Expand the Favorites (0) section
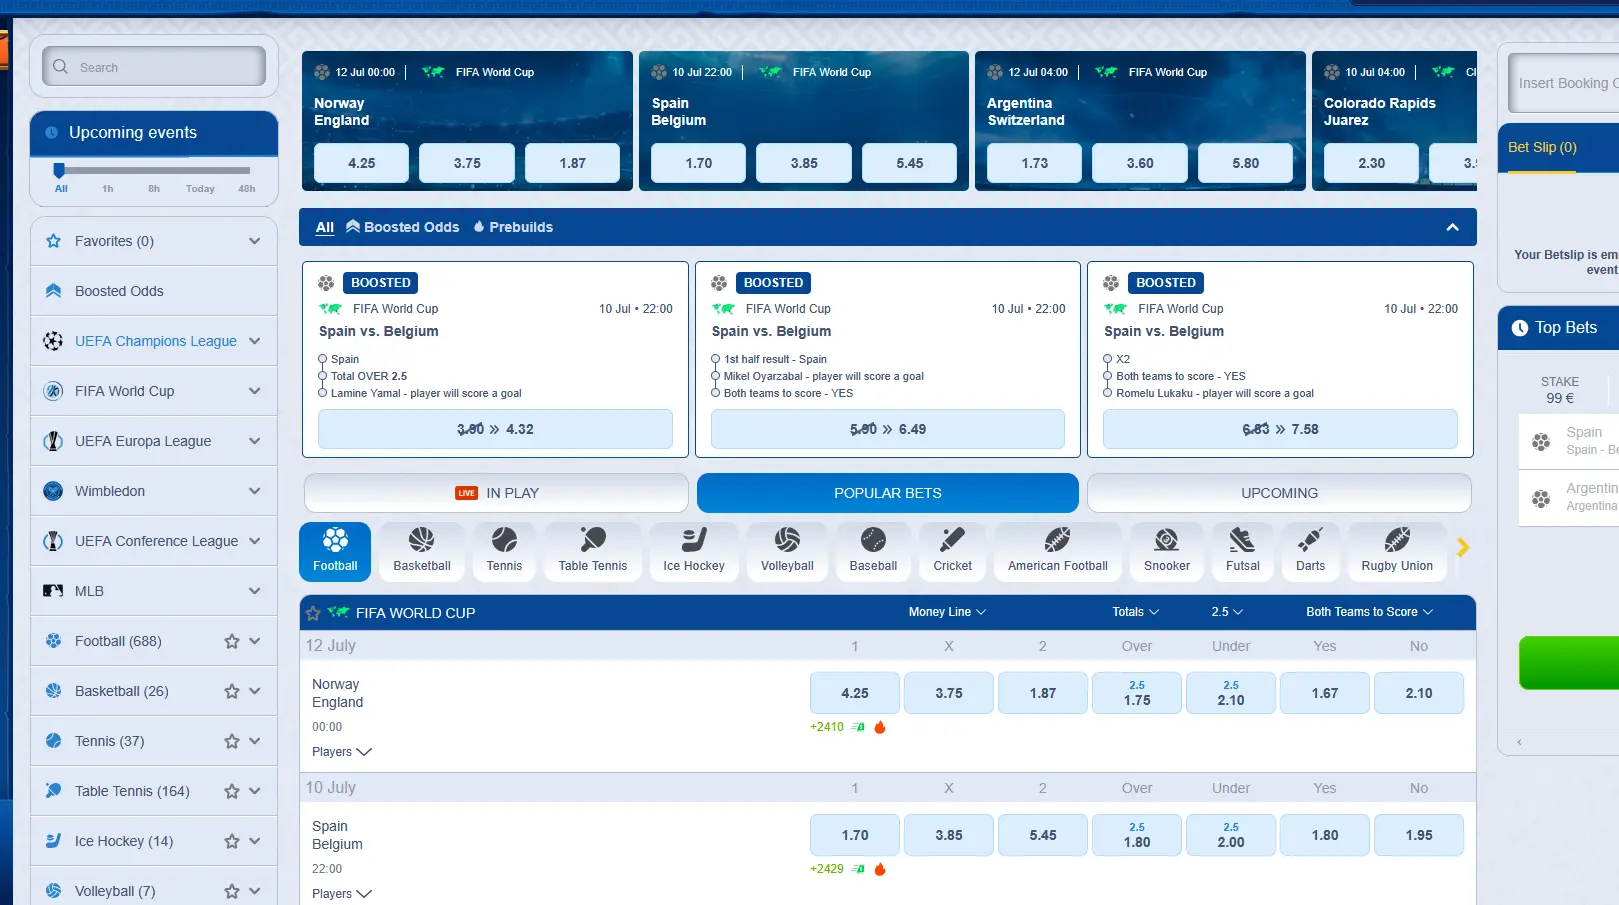Image resolution: width=1619 pixels, height=905 pixels. (255, 241)
